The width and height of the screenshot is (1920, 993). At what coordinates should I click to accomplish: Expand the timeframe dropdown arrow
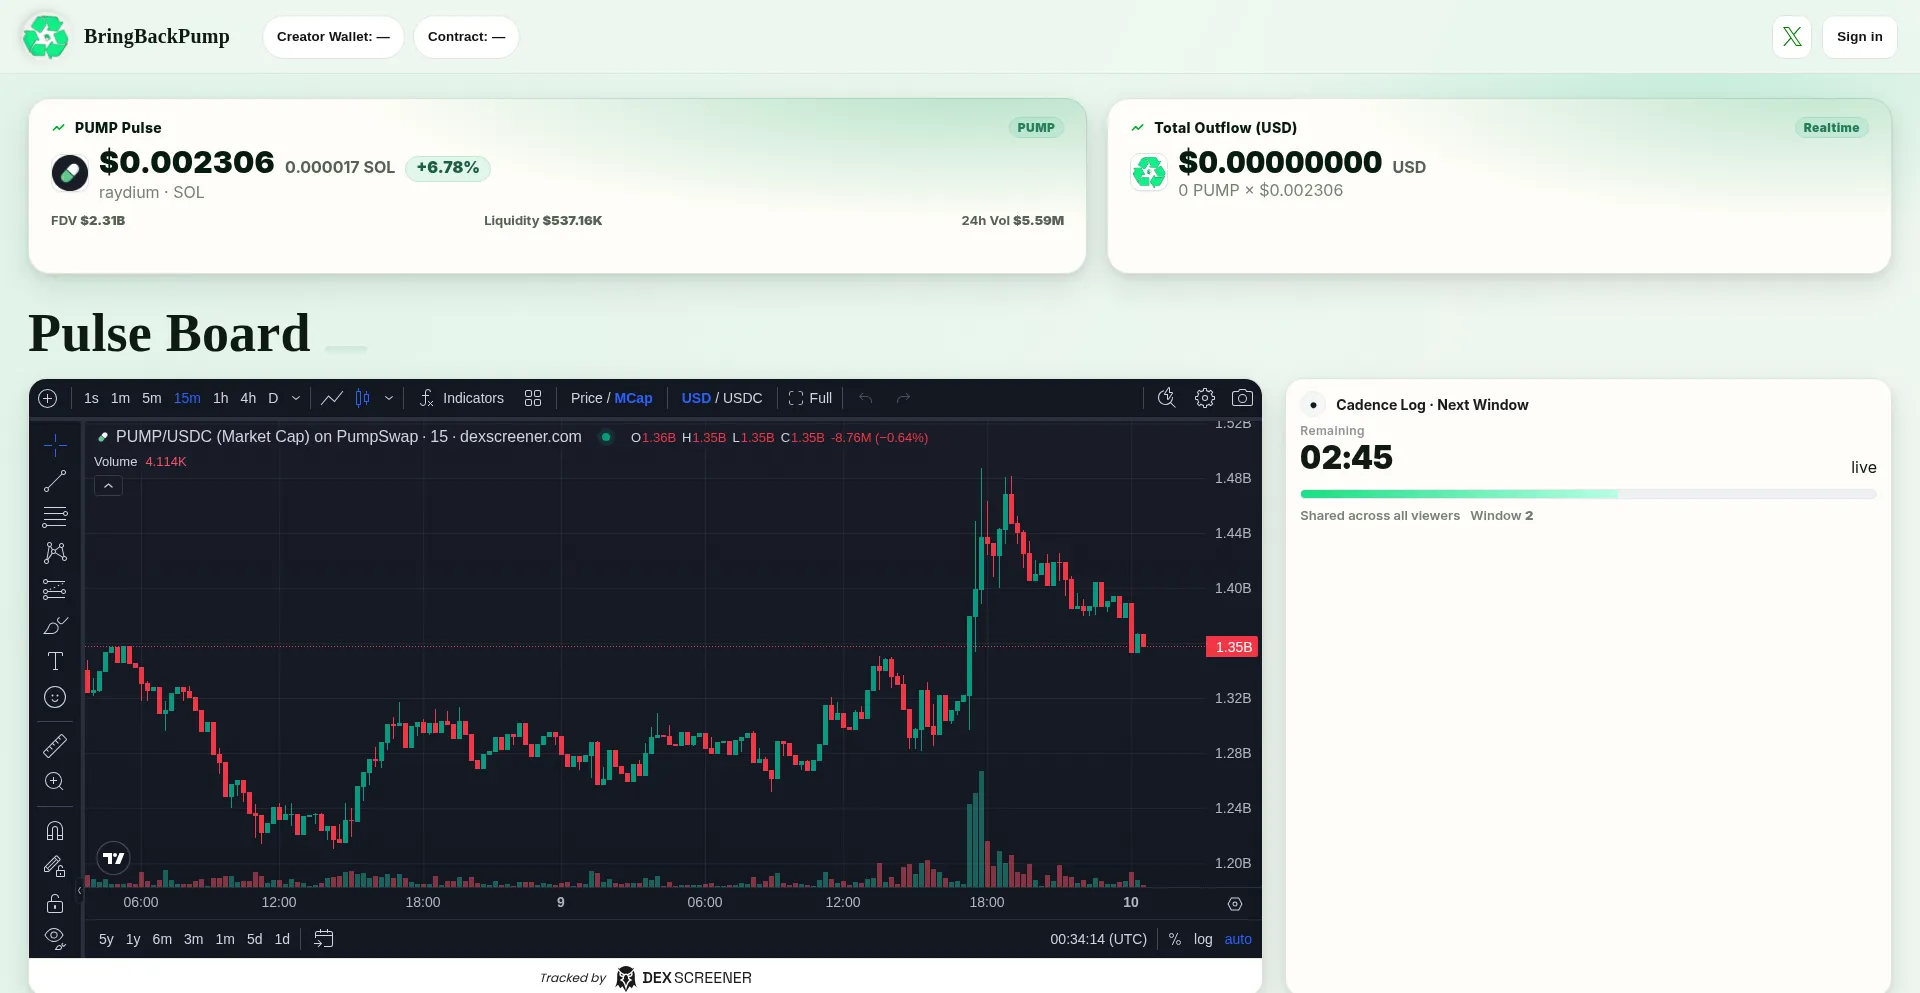click(x=296, y=398)
